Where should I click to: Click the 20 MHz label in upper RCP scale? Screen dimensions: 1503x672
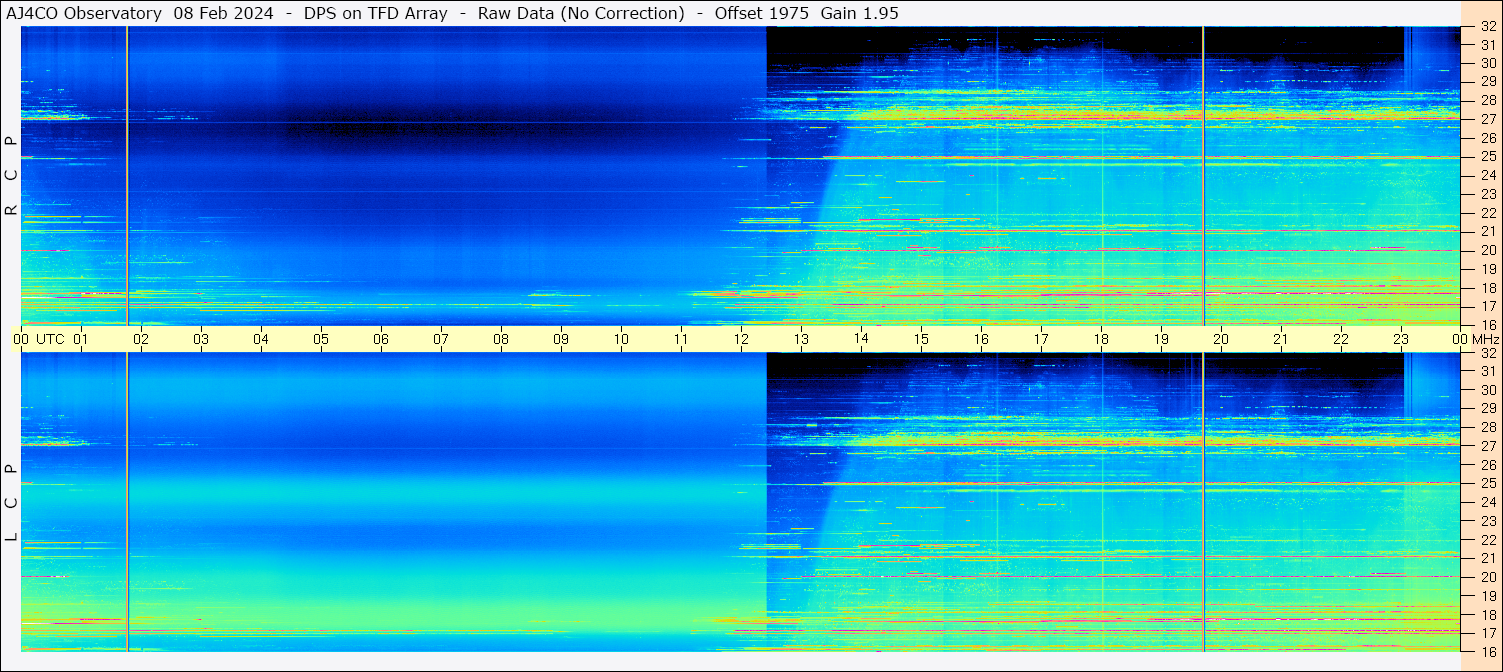1487,250
